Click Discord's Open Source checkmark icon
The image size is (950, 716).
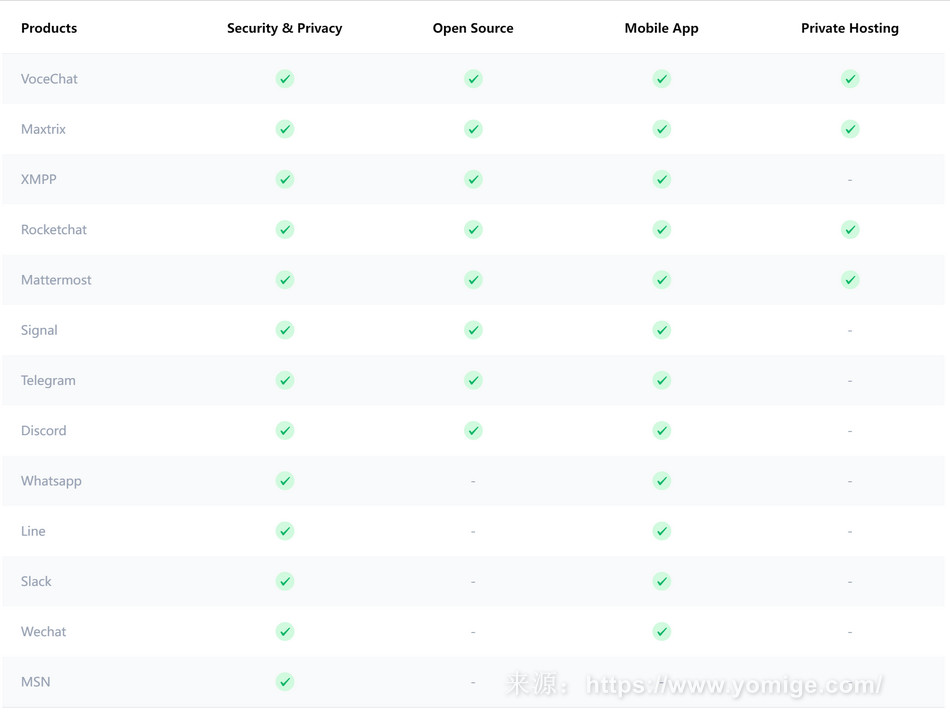473,431
